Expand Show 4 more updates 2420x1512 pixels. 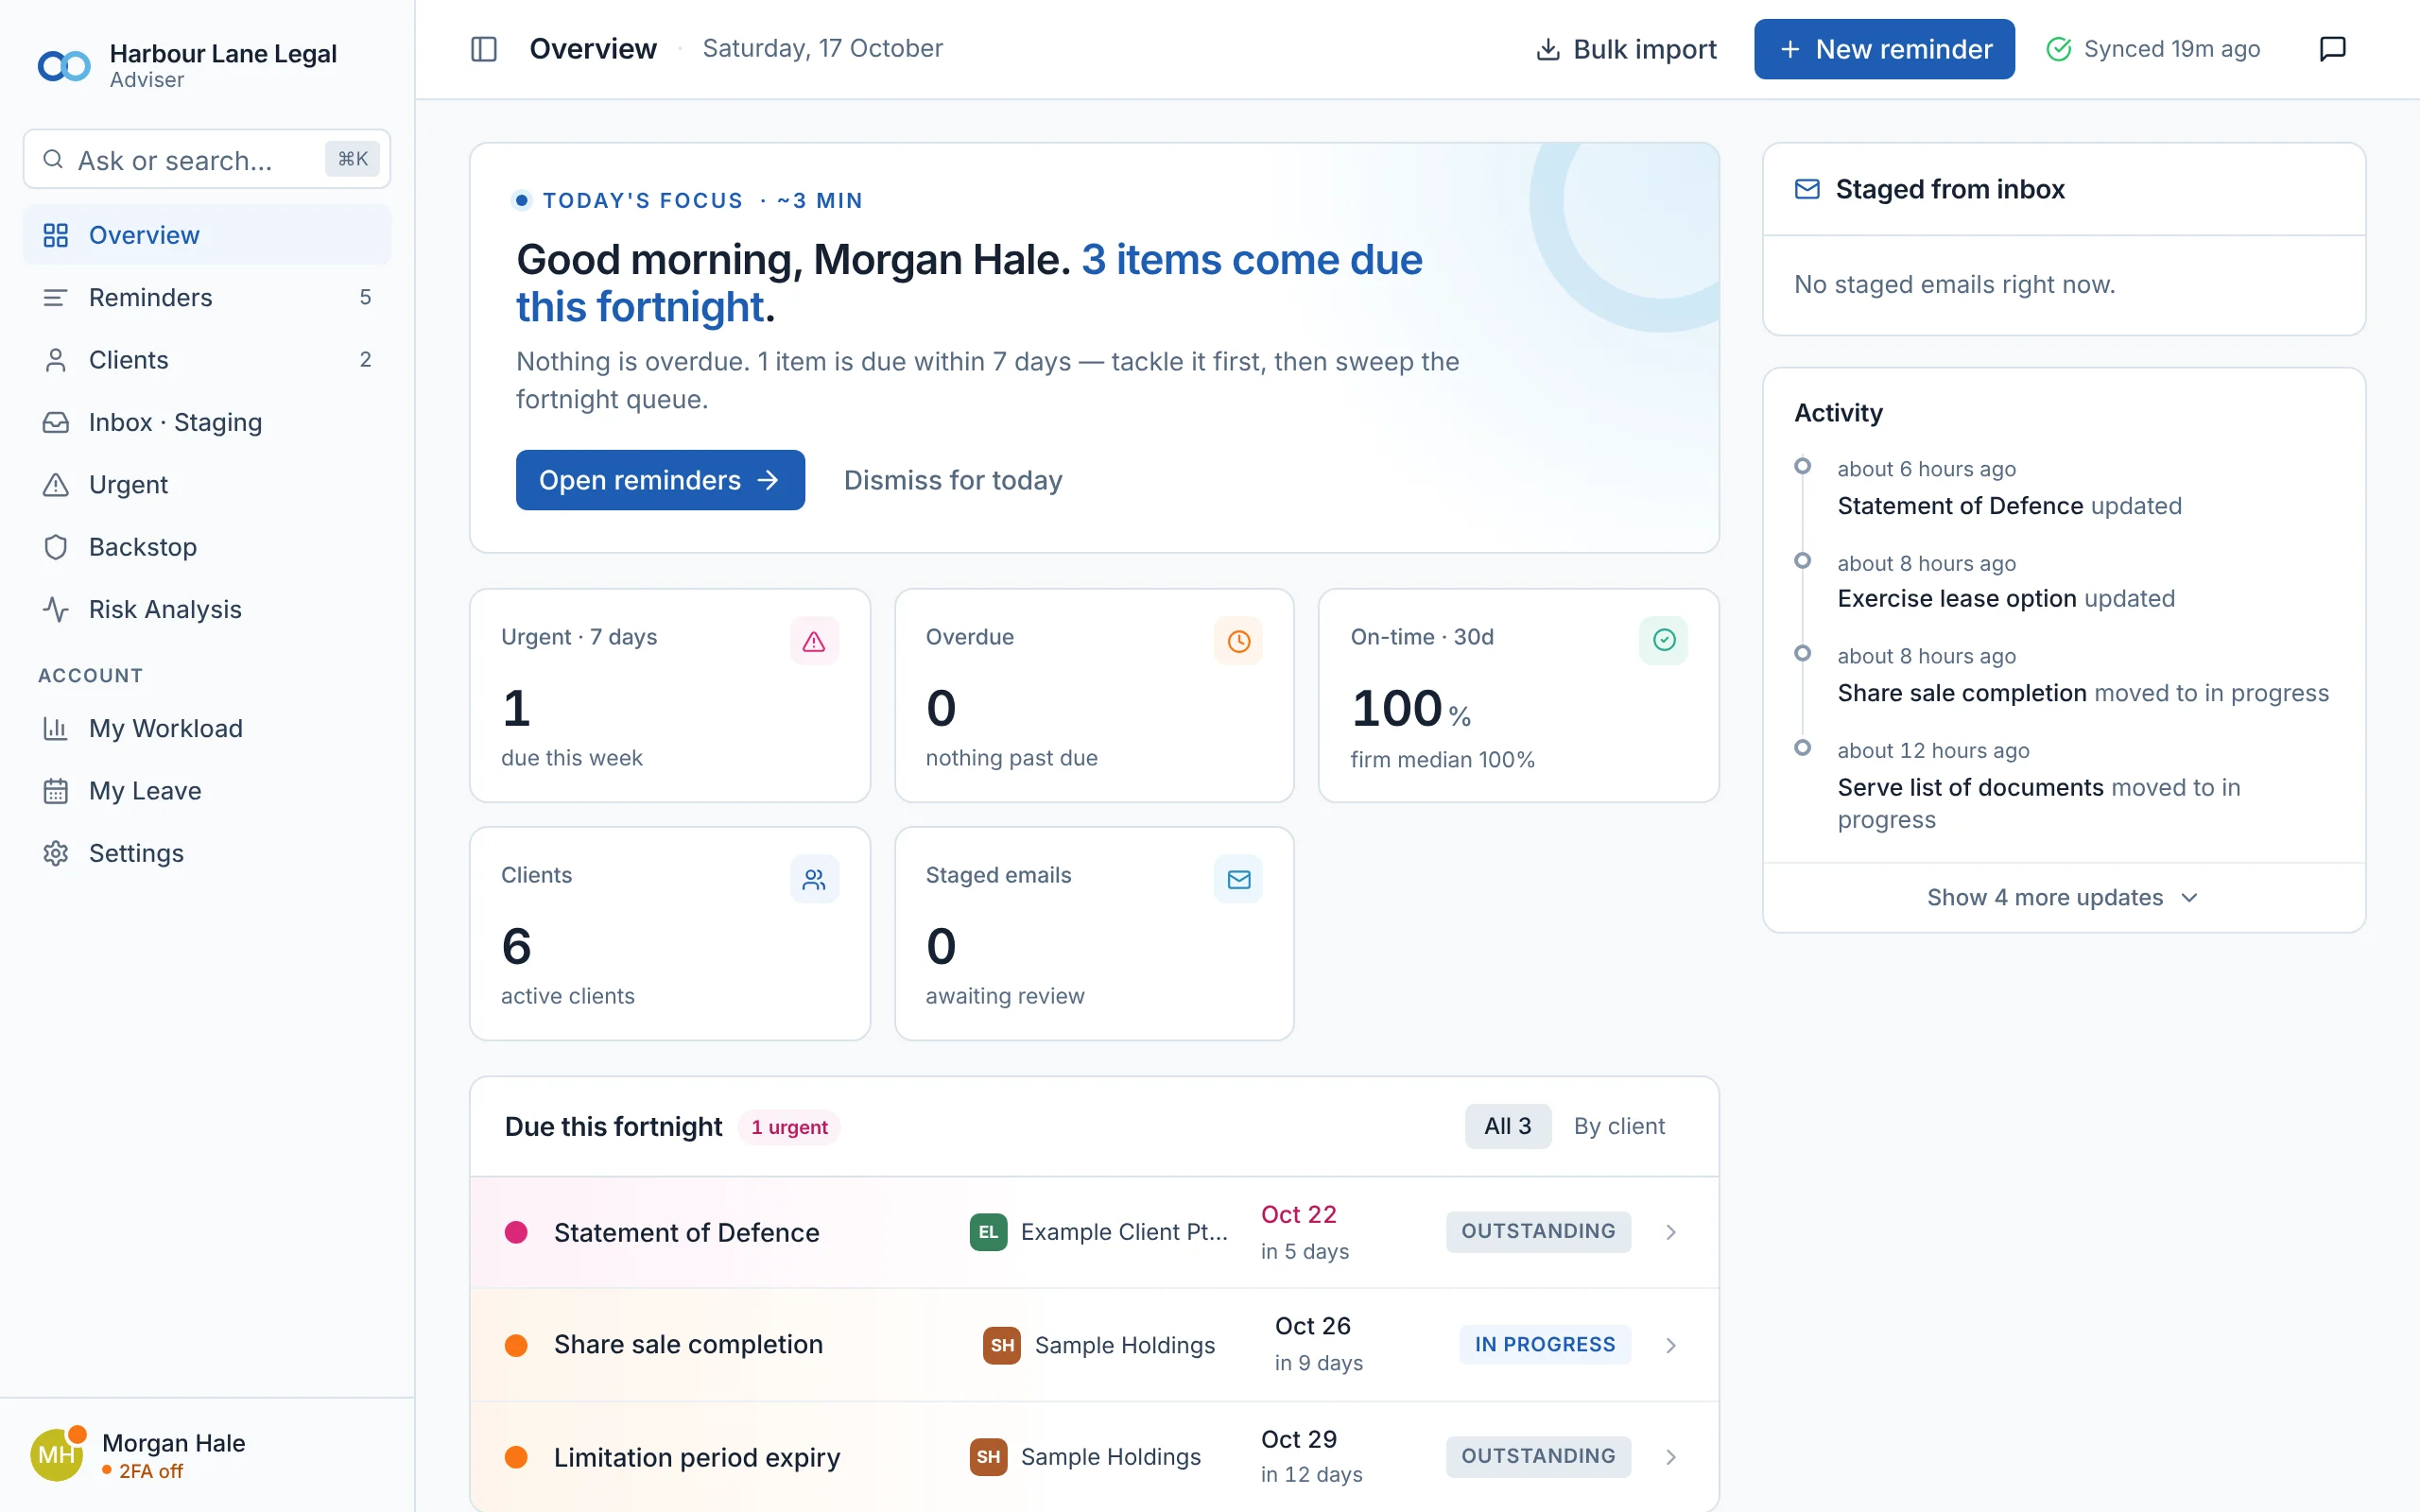[x=2063, y=898]
